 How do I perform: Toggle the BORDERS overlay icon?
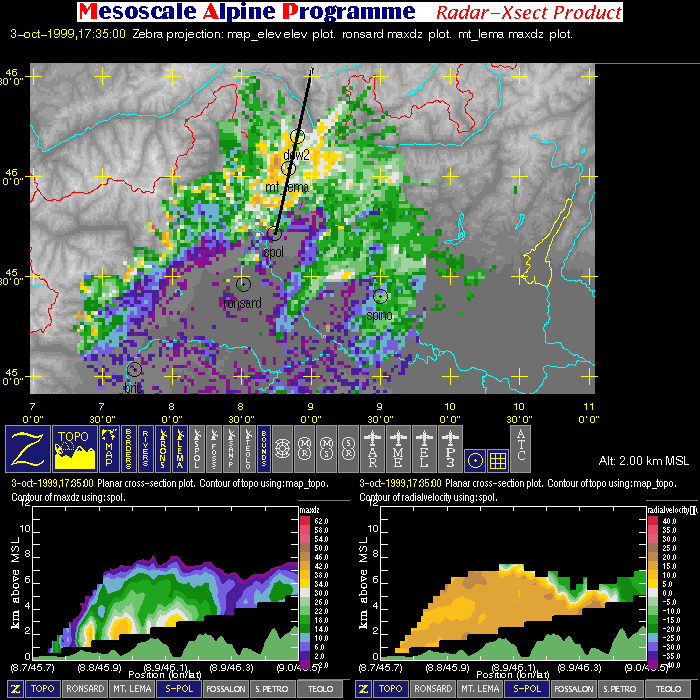pyautogui.click(x=128, y=449)
